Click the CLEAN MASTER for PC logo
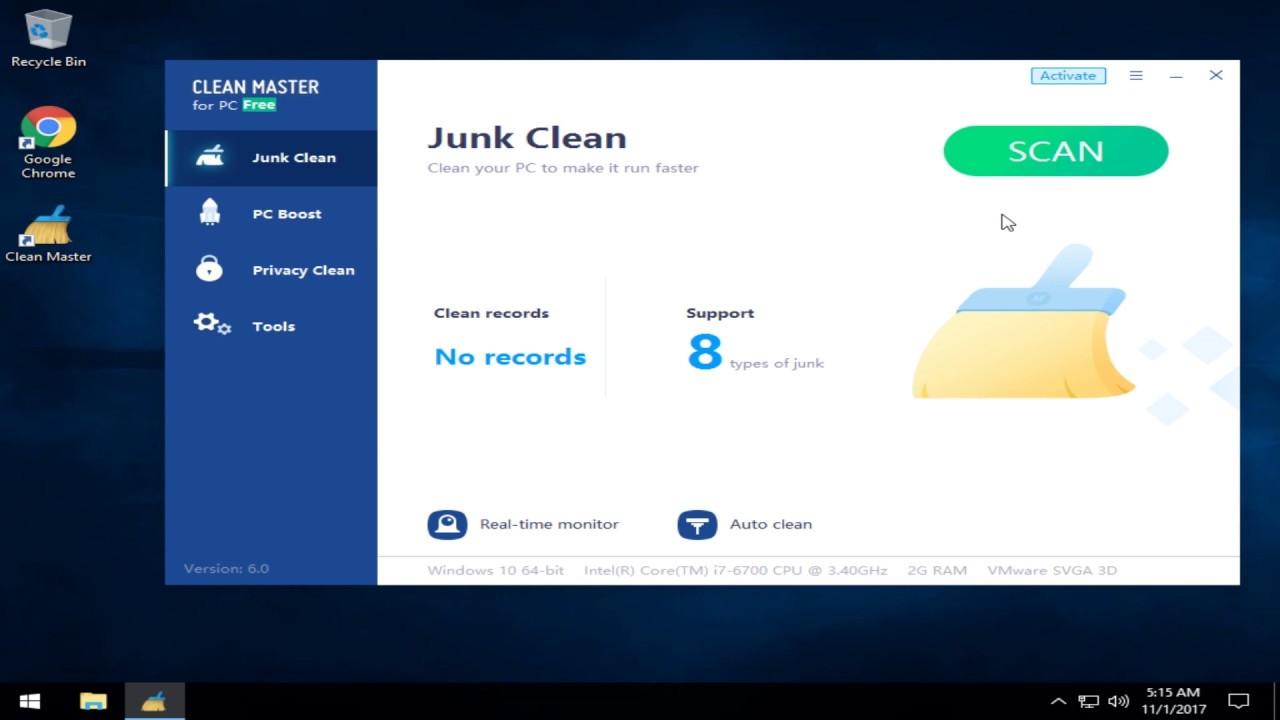 [x=255, y=95]
